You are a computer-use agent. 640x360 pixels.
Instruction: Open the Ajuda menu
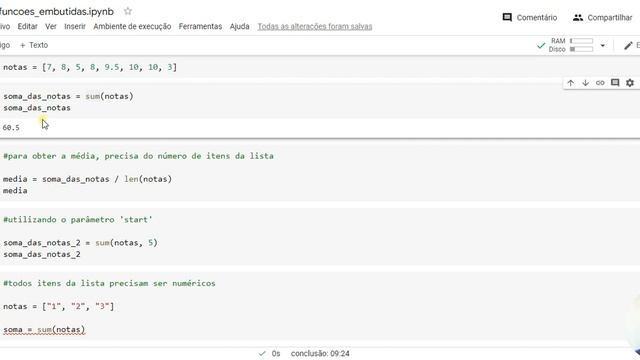(x=239, y=27)
